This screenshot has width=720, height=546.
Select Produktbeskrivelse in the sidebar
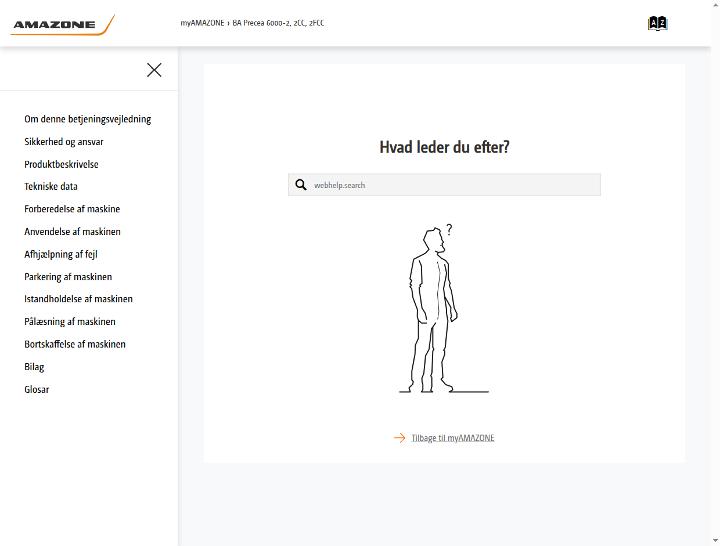(61, 164)
